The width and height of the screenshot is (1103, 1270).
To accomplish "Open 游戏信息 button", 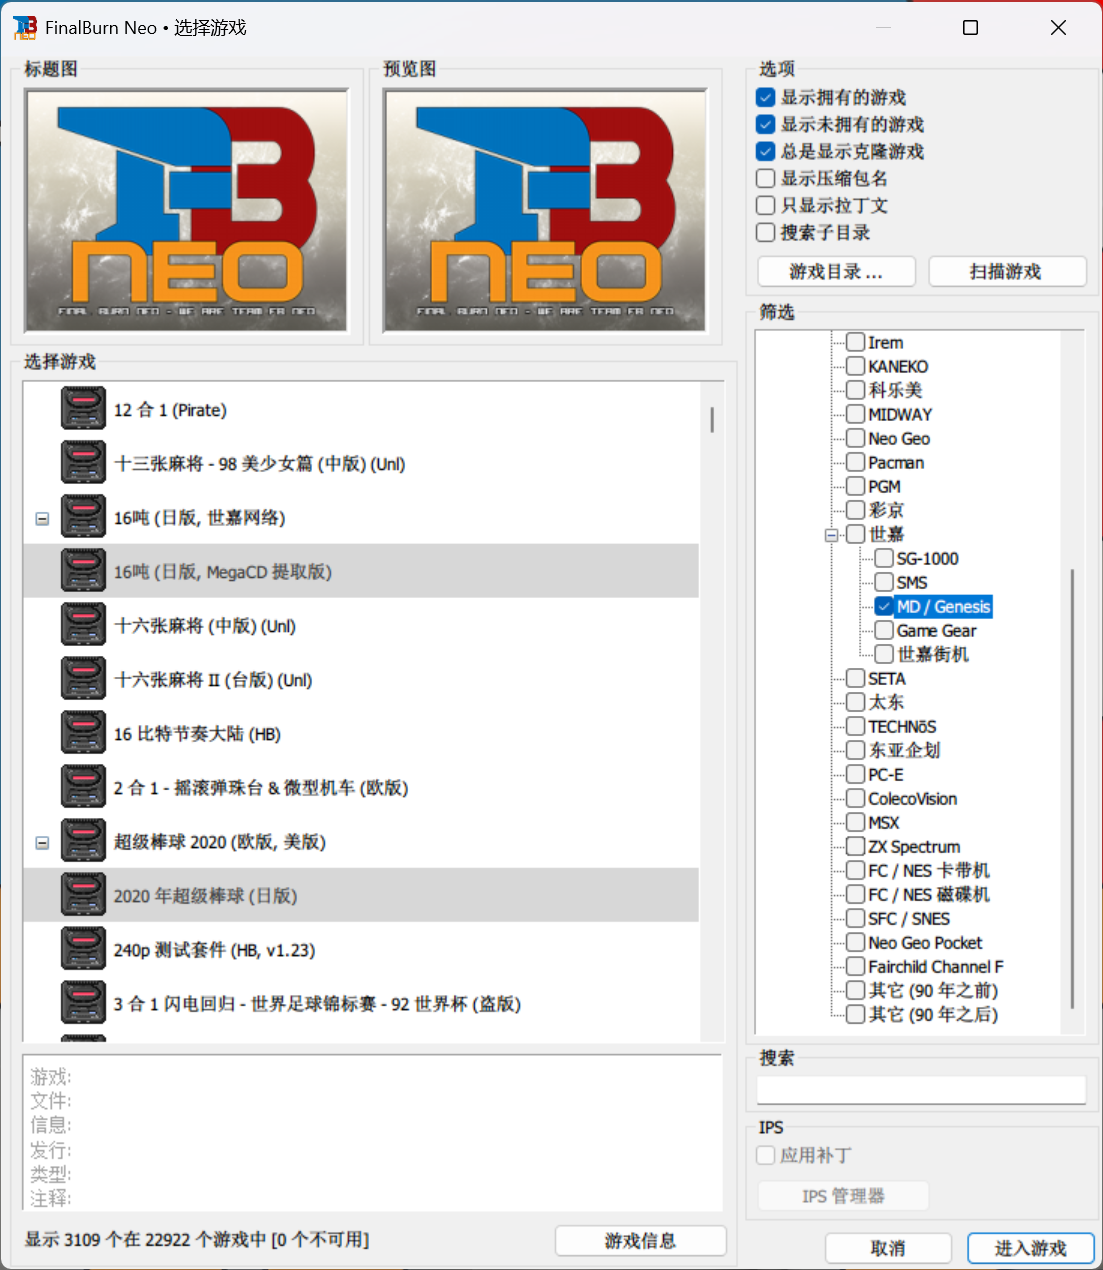I will pyautogui.click(x=640, y=1241).
